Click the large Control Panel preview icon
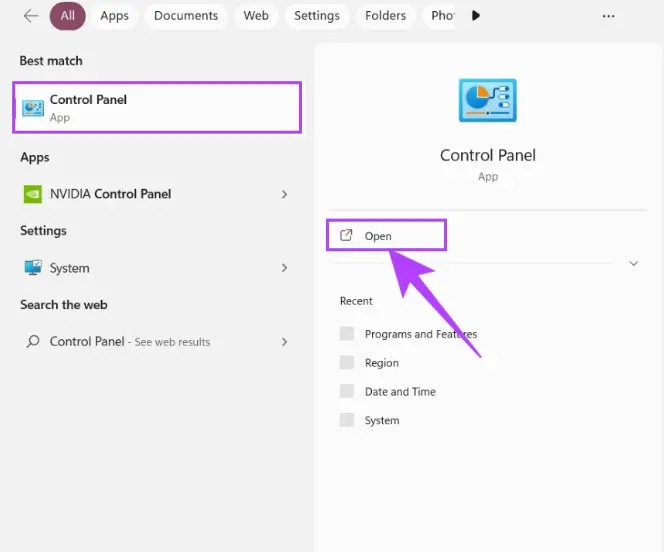Image resolution: width=664 pixels, height=552 pixels. tap(487, 100)
